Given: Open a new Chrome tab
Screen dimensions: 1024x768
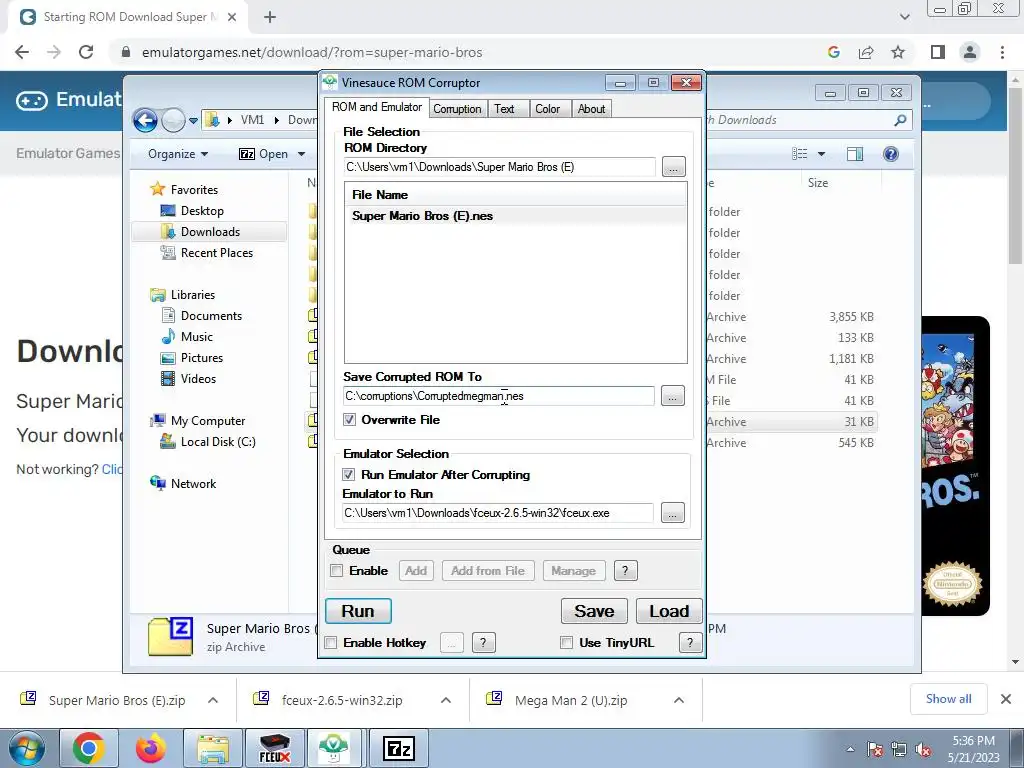Looking at the screenshot, I should click(x=270, y=18).
